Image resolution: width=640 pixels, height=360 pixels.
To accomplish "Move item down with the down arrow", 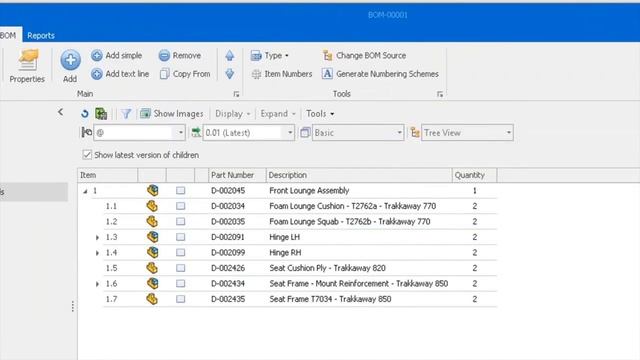I will tap(230, 74).
